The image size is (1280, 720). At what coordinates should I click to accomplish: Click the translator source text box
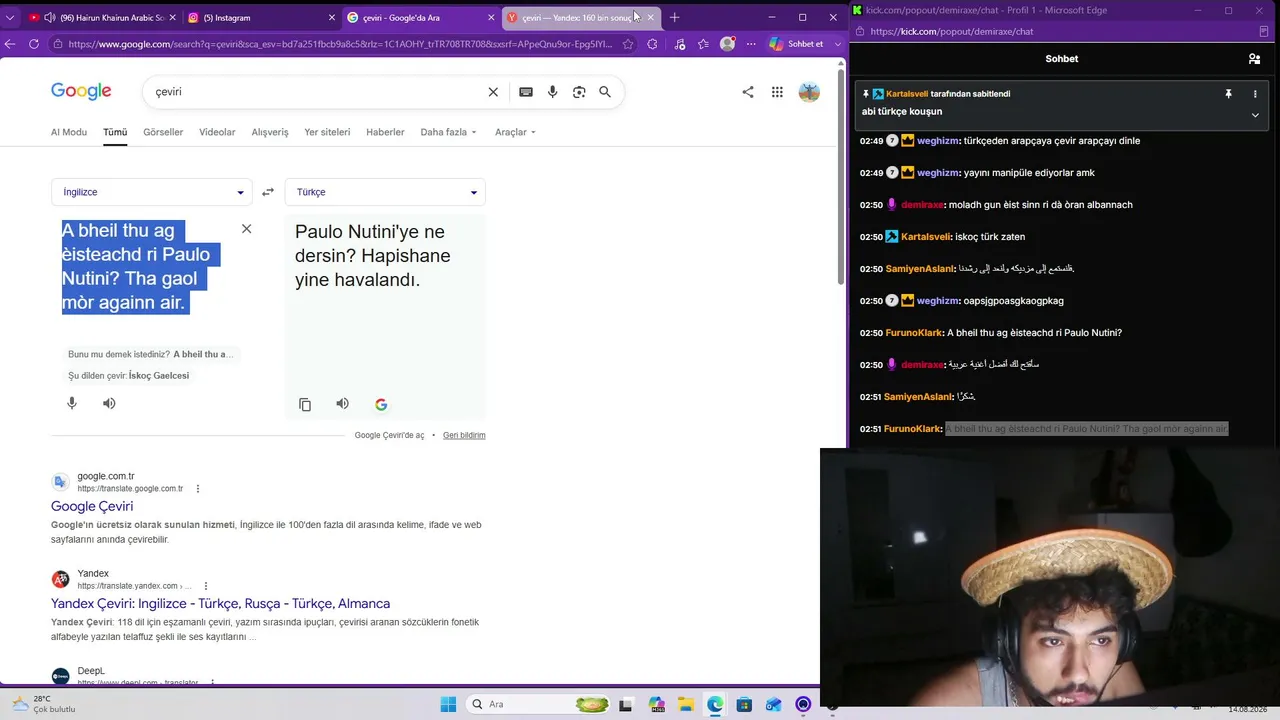tap(140, 266)
